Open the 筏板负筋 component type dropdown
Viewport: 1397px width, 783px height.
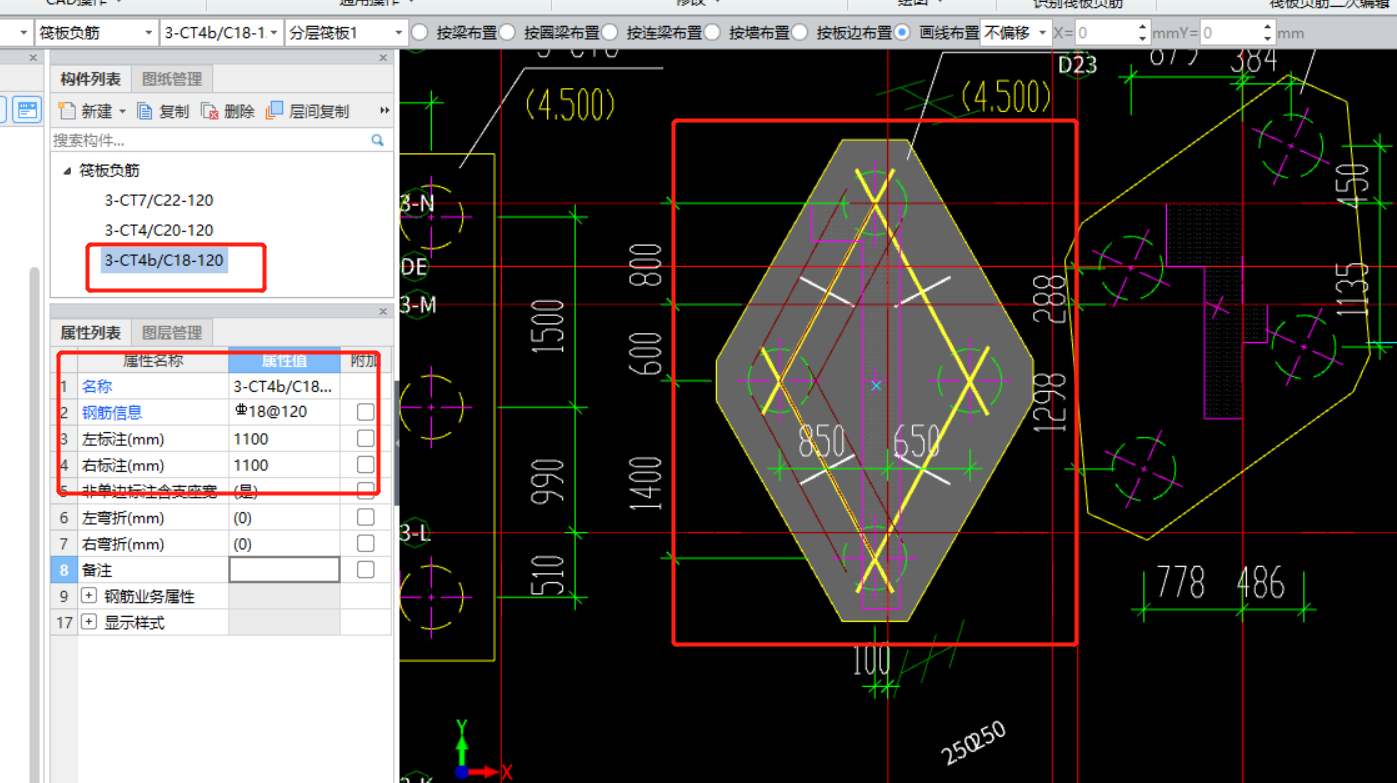[149, 33]
